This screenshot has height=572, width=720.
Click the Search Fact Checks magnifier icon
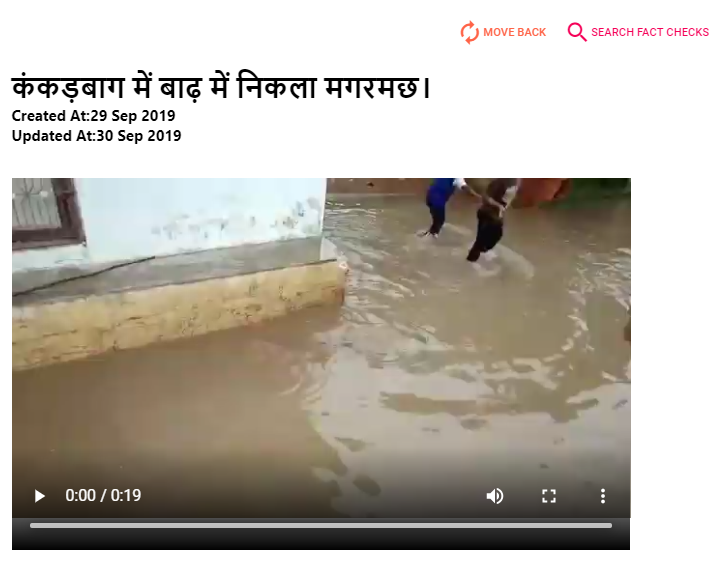pos(577,32)
